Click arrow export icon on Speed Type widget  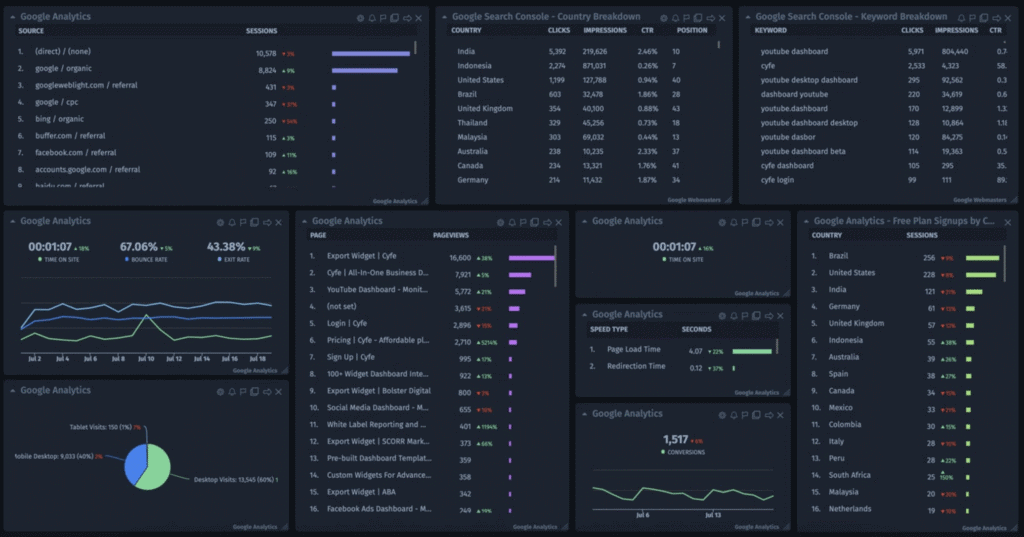tap(767, 315)
